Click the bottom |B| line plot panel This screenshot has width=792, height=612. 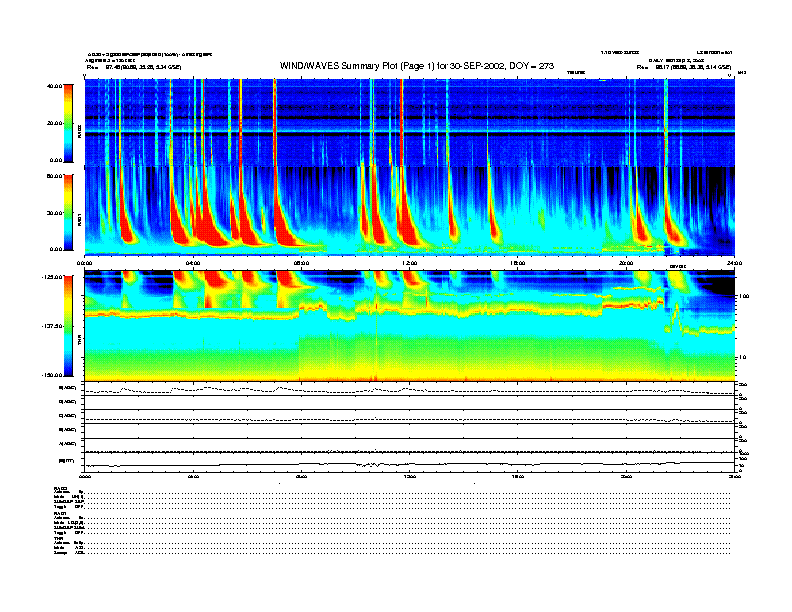point(409,462)
